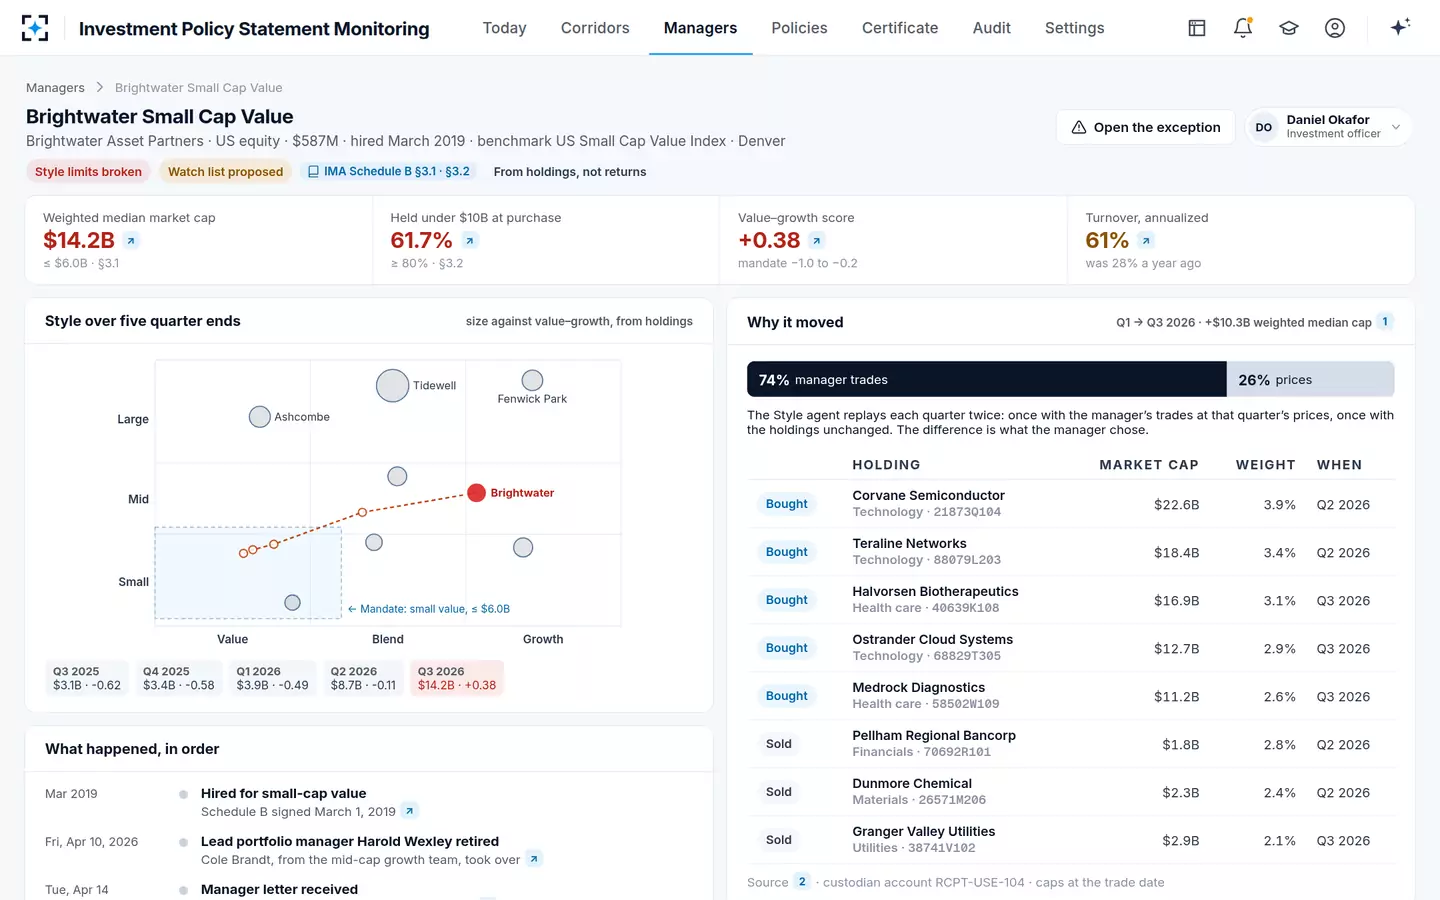Click the Fenwick Park bubble on chart
Screen dimensions: 1440x900
click(532, 380)
